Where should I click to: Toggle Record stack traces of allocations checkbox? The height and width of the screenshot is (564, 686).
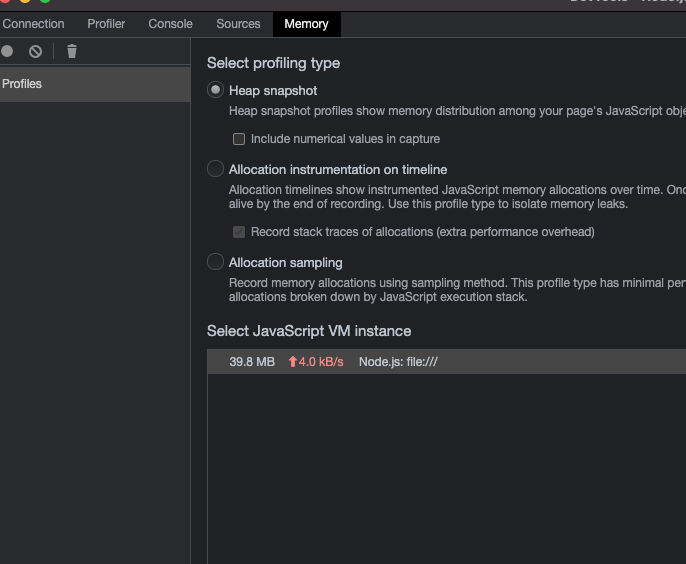pyautogui.click(x=239, y=232)
